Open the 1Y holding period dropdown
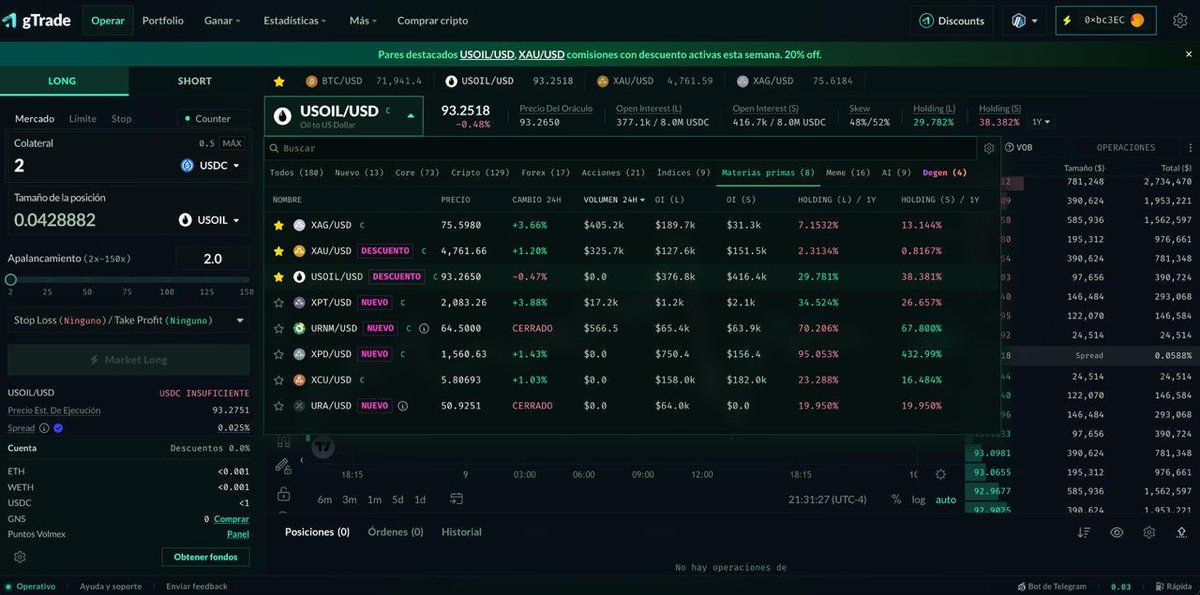1200x595 pixels. click(1042, 122)
